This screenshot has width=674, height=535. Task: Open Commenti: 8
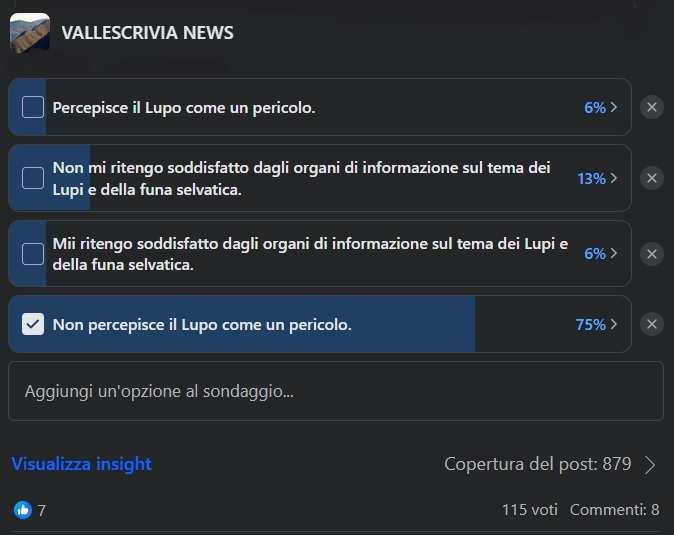(614, 510)
